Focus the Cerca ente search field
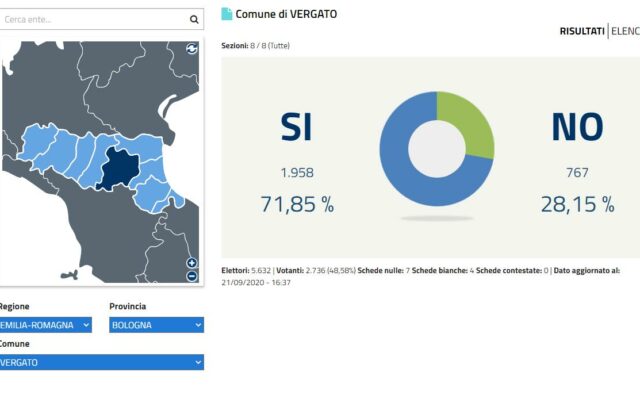640x395 pixels. (94, 19)
